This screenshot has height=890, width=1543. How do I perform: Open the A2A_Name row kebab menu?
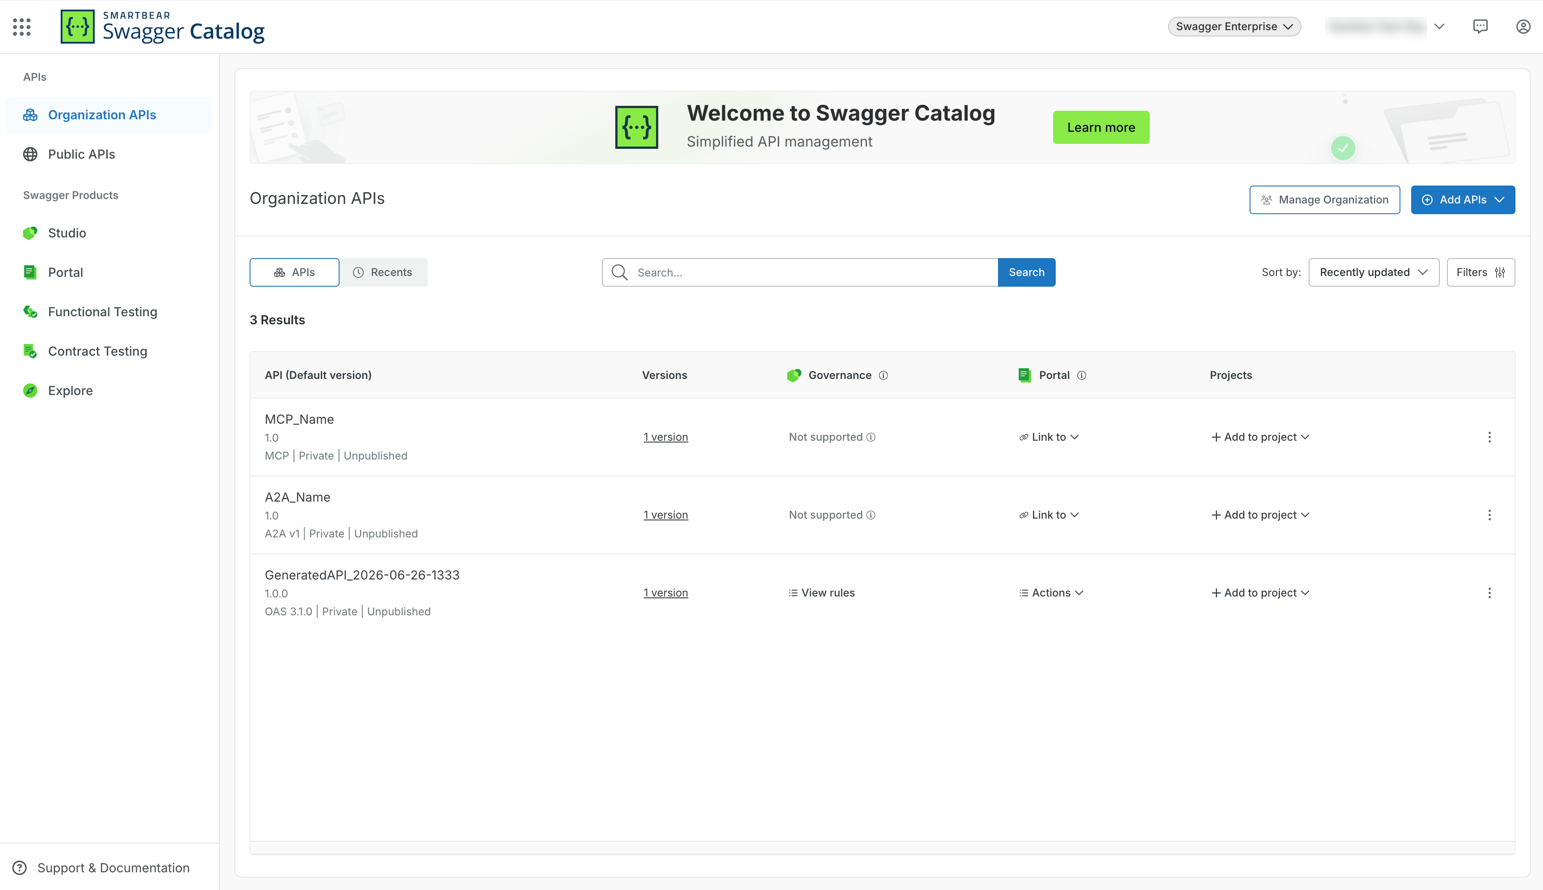tap(1489, 515)
